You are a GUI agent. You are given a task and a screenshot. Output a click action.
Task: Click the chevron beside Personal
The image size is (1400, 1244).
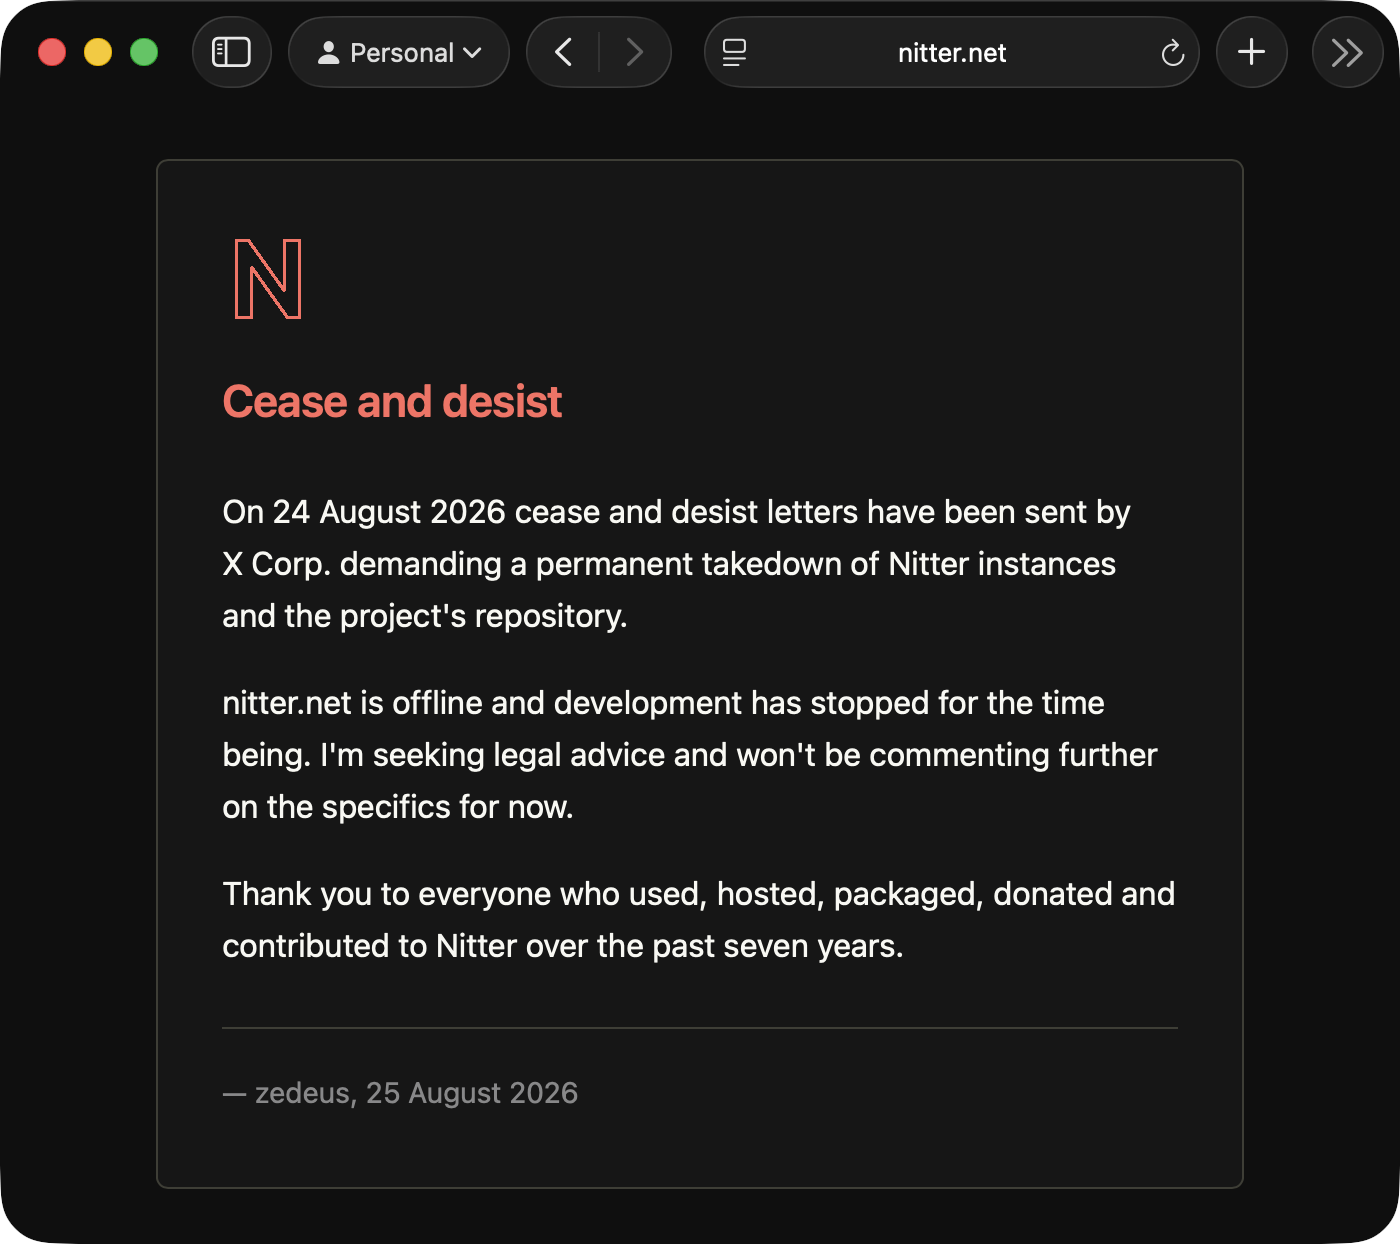tap(473, 53)
